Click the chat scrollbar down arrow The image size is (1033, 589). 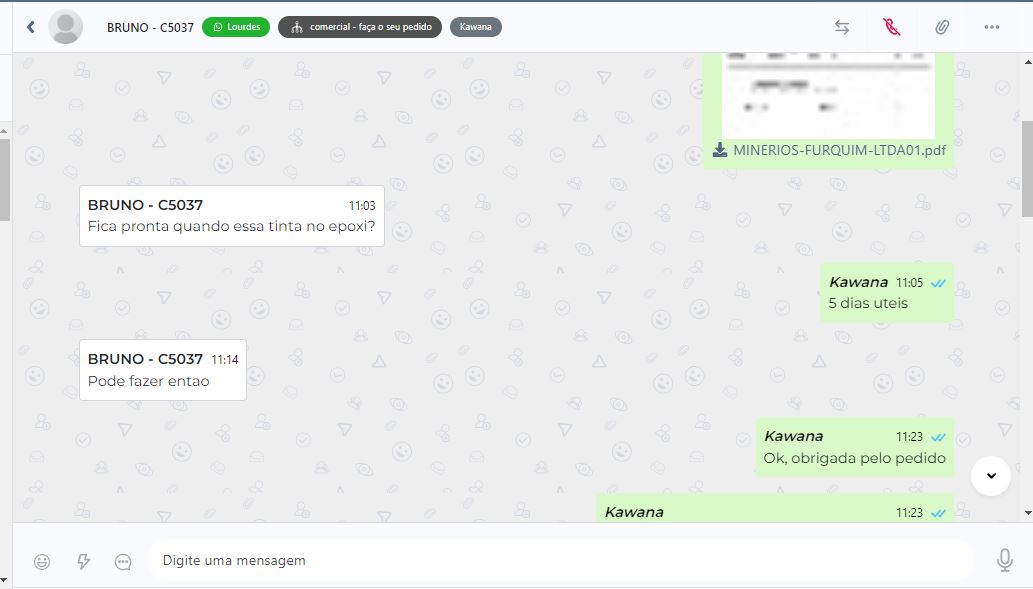click(1028, 513)
